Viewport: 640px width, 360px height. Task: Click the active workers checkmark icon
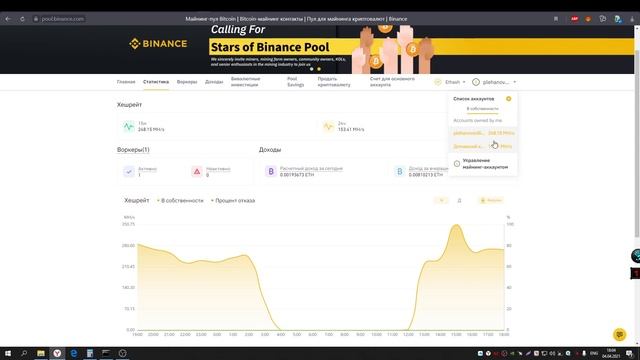[x=129, y=171]
